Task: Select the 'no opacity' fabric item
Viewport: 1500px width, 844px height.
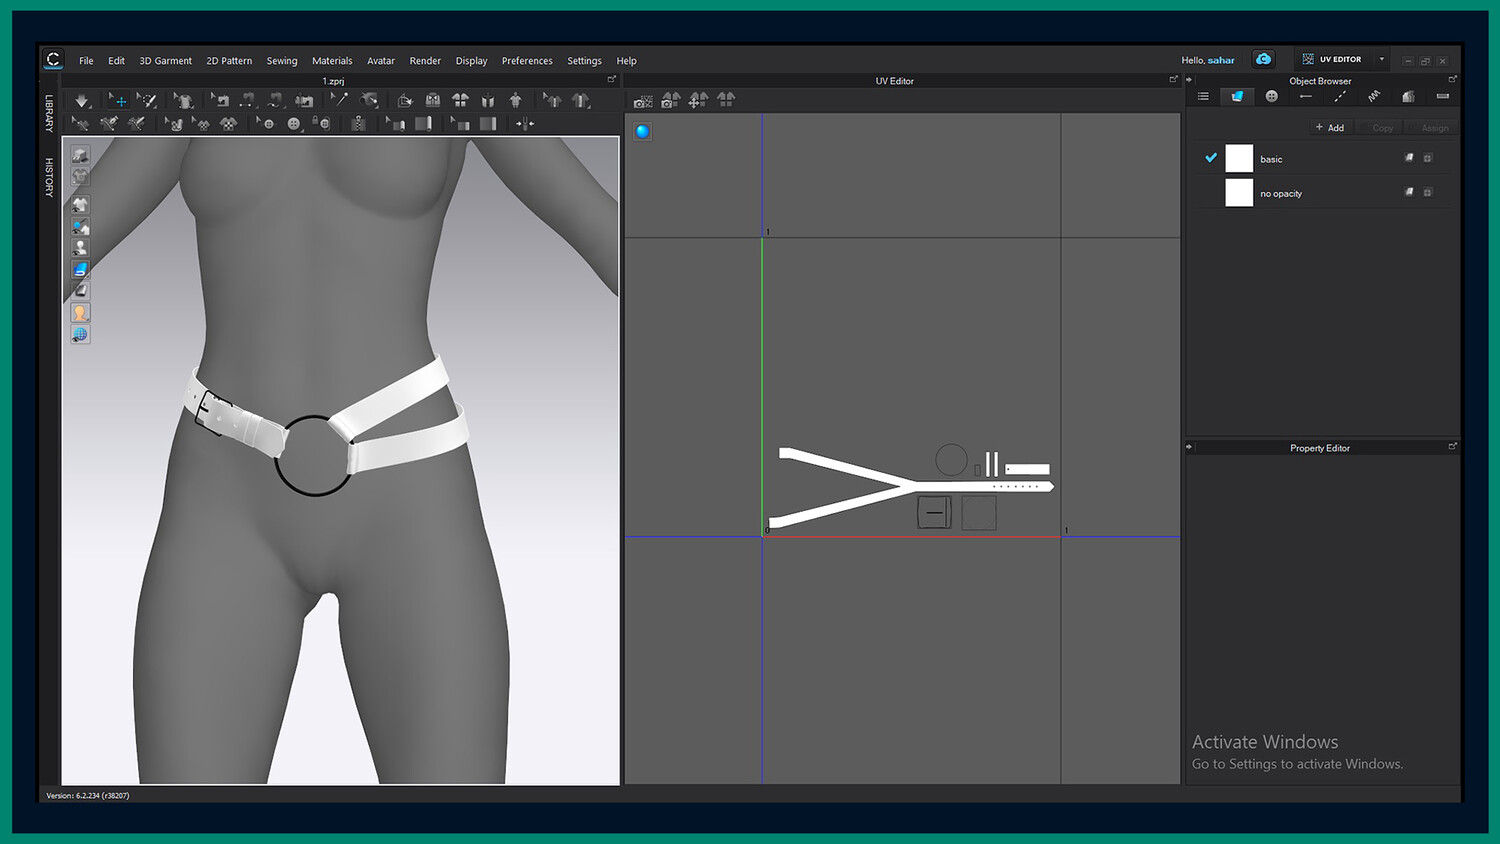Action: pyautogui.click(x=1281, y=194)
